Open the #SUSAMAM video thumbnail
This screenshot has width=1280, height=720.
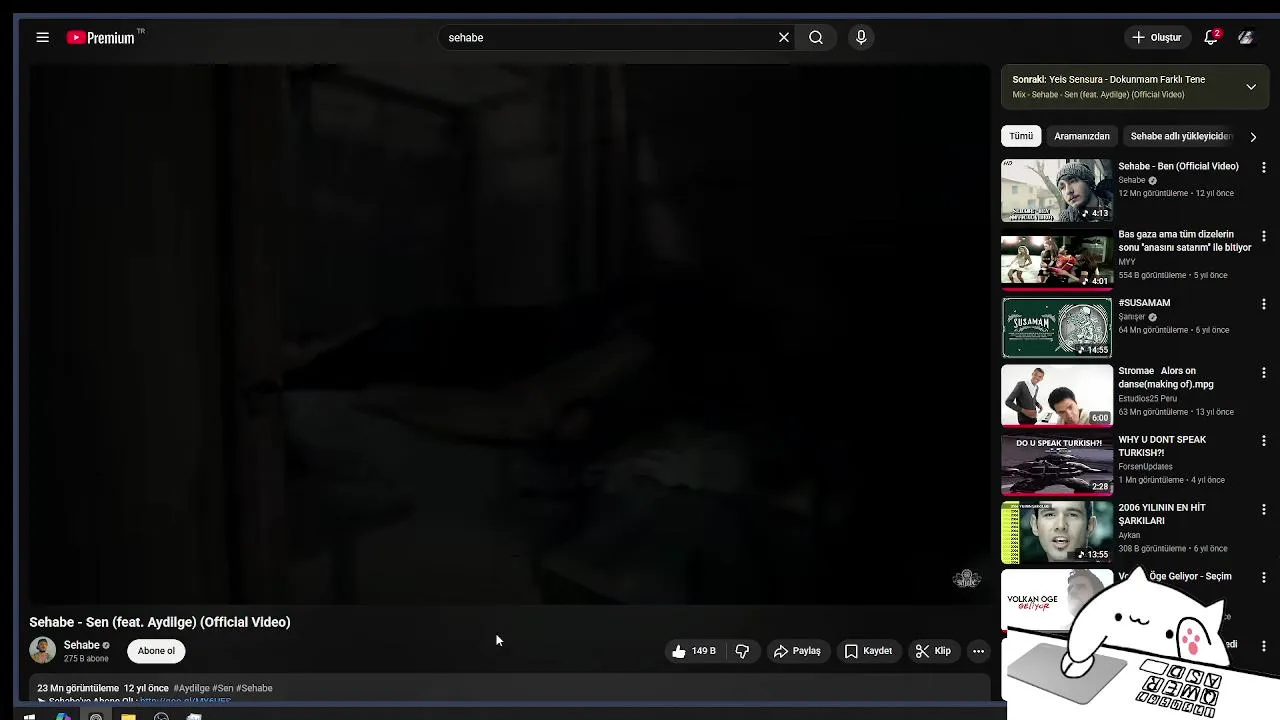point(1057,327)
